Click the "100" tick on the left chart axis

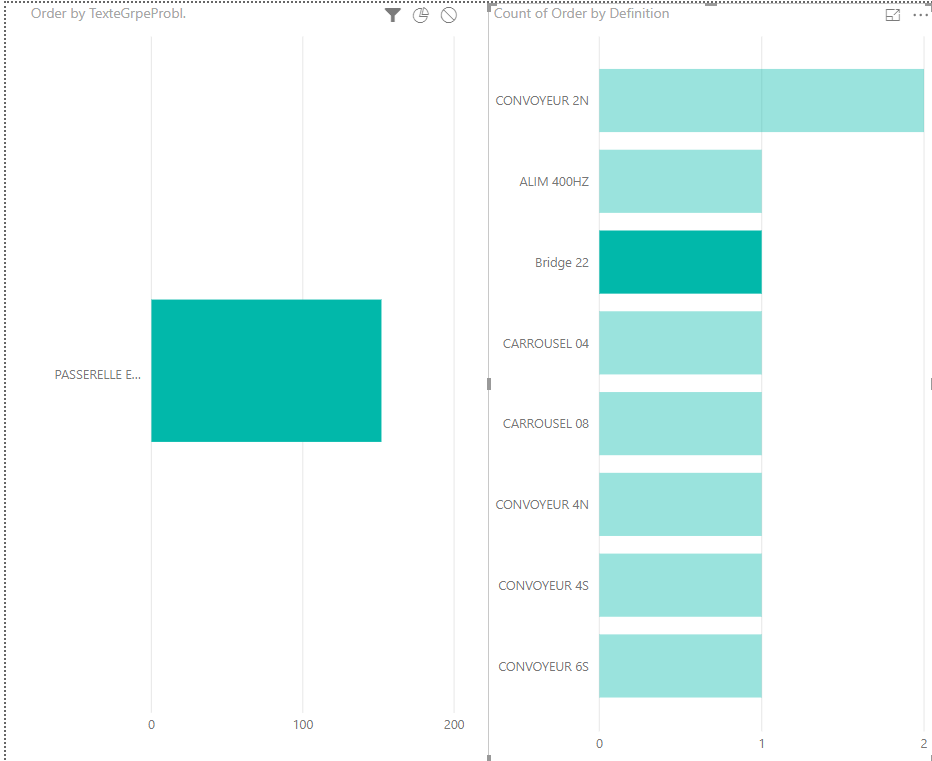pyautogui.click(x=303, y=724)
